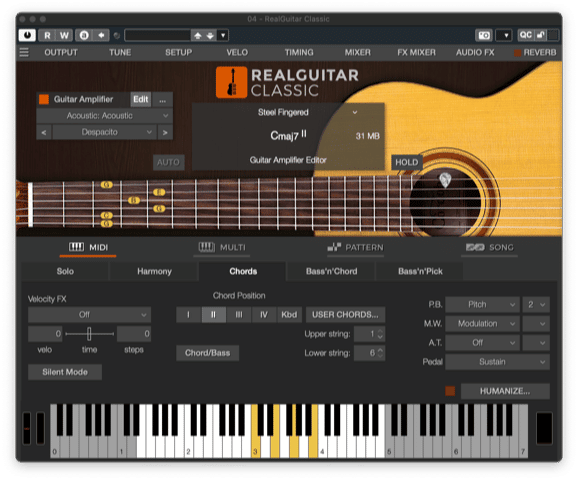The image size is (578, 480).
Task: Click the SONG tape icon
Action: (475, 247)
